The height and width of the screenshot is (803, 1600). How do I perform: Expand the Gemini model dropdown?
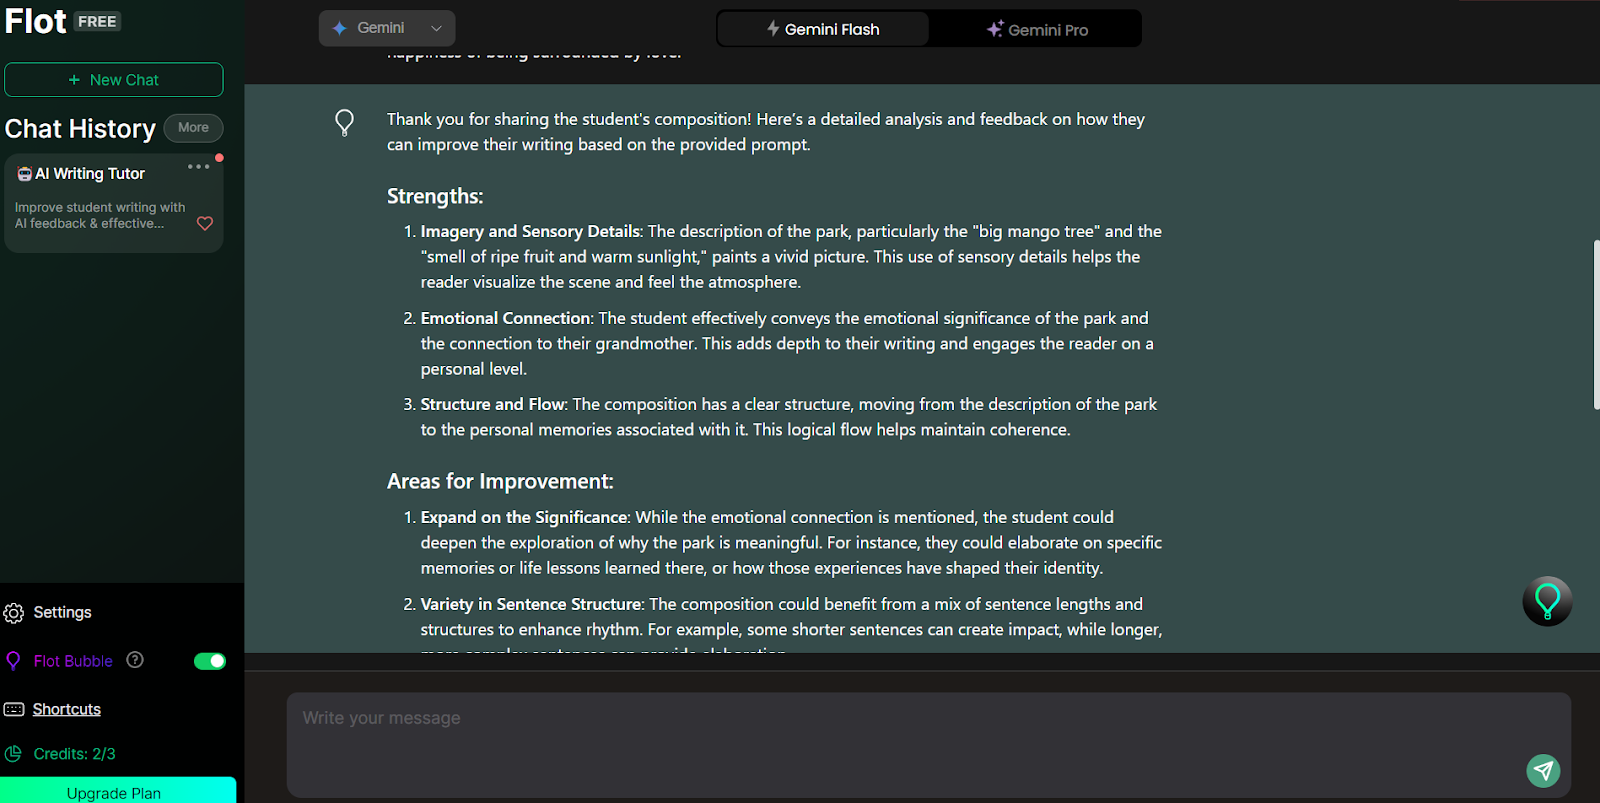(387, 28)
